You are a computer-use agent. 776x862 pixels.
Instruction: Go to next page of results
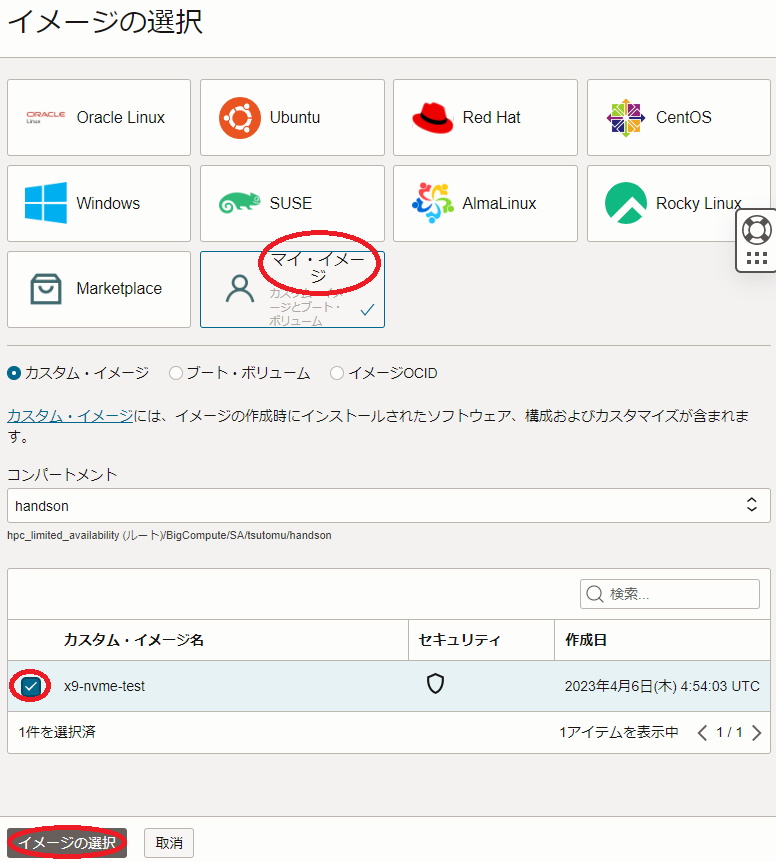756,733
